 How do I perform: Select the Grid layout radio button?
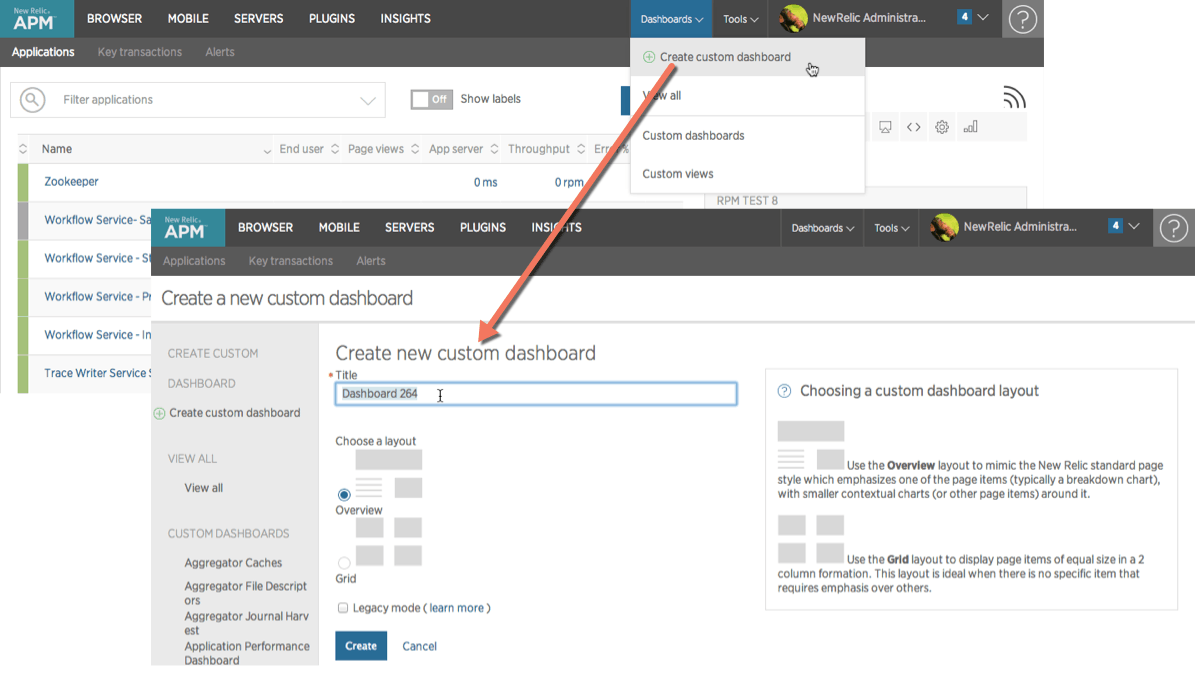(344, 563)
